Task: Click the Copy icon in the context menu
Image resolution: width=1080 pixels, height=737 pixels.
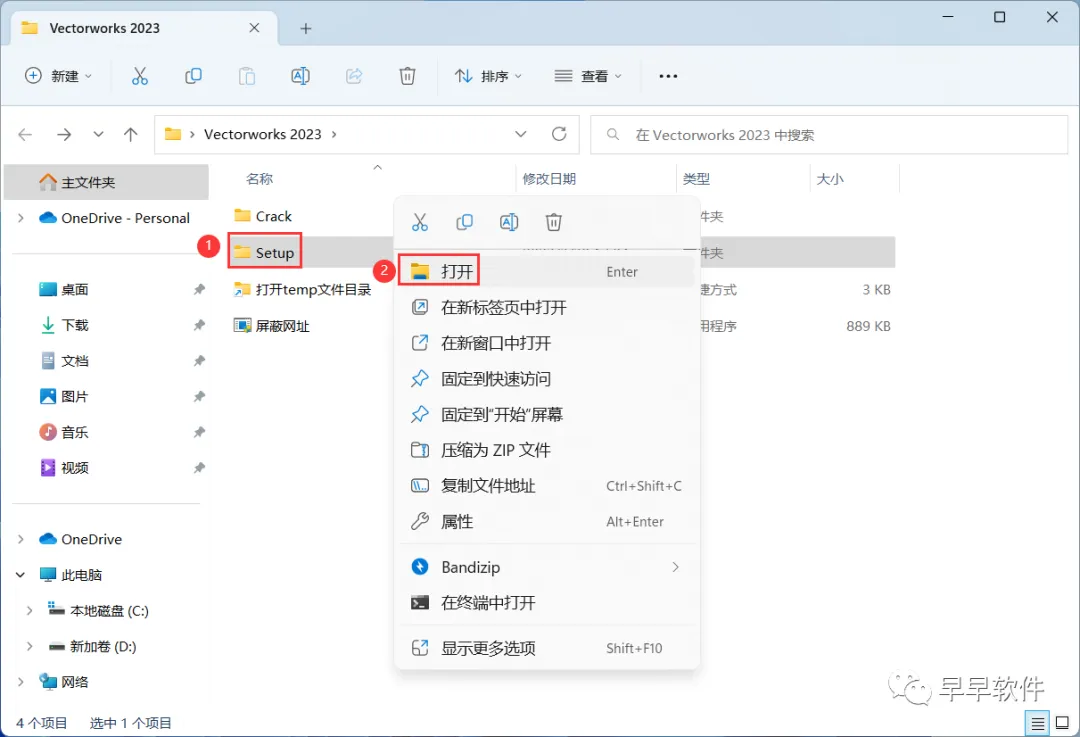Action: 464,222
